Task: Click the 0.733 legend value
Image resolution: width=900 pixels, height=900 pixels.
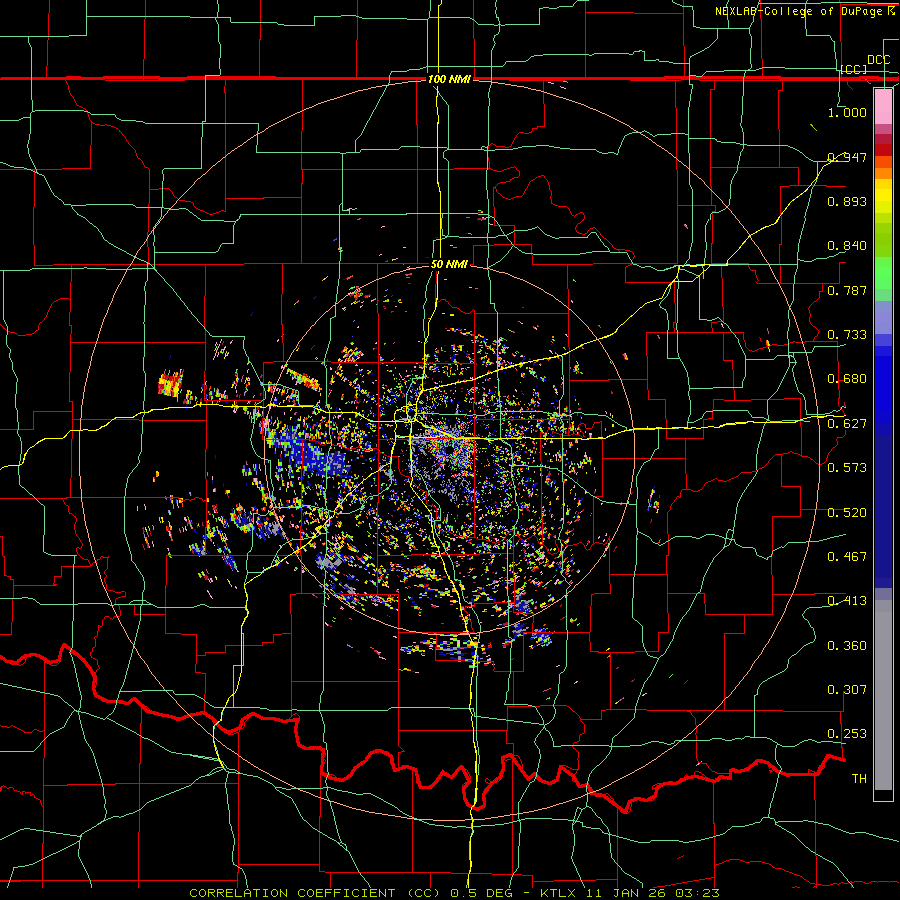Action: tap(847, 334)
